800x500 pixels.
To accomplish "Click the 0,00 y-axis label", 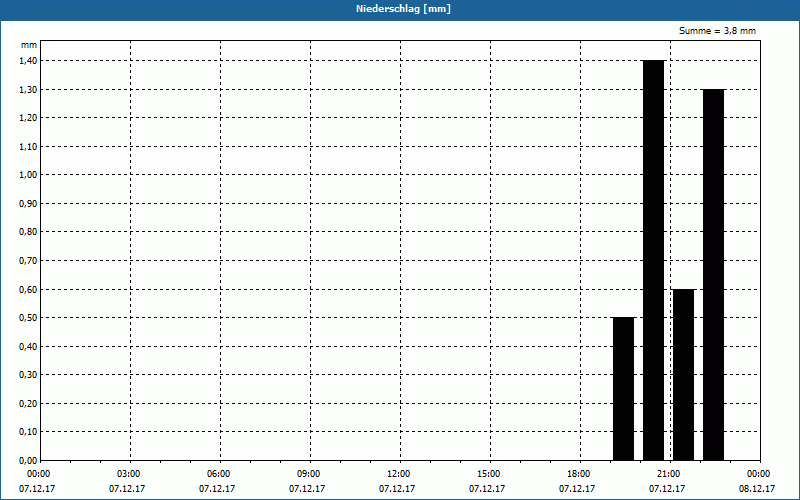I will point(28,460).
